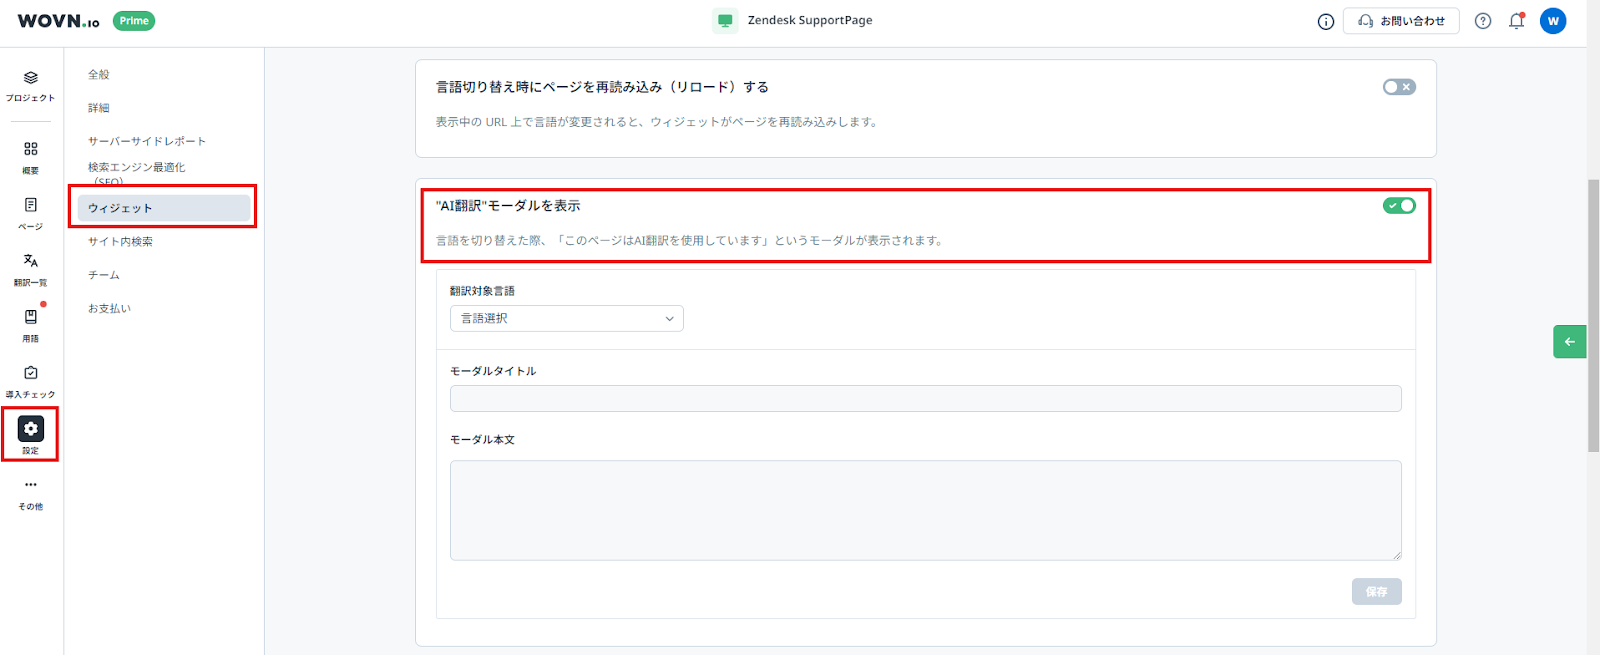Click the green arrow side panel button

coord(1569,342)
